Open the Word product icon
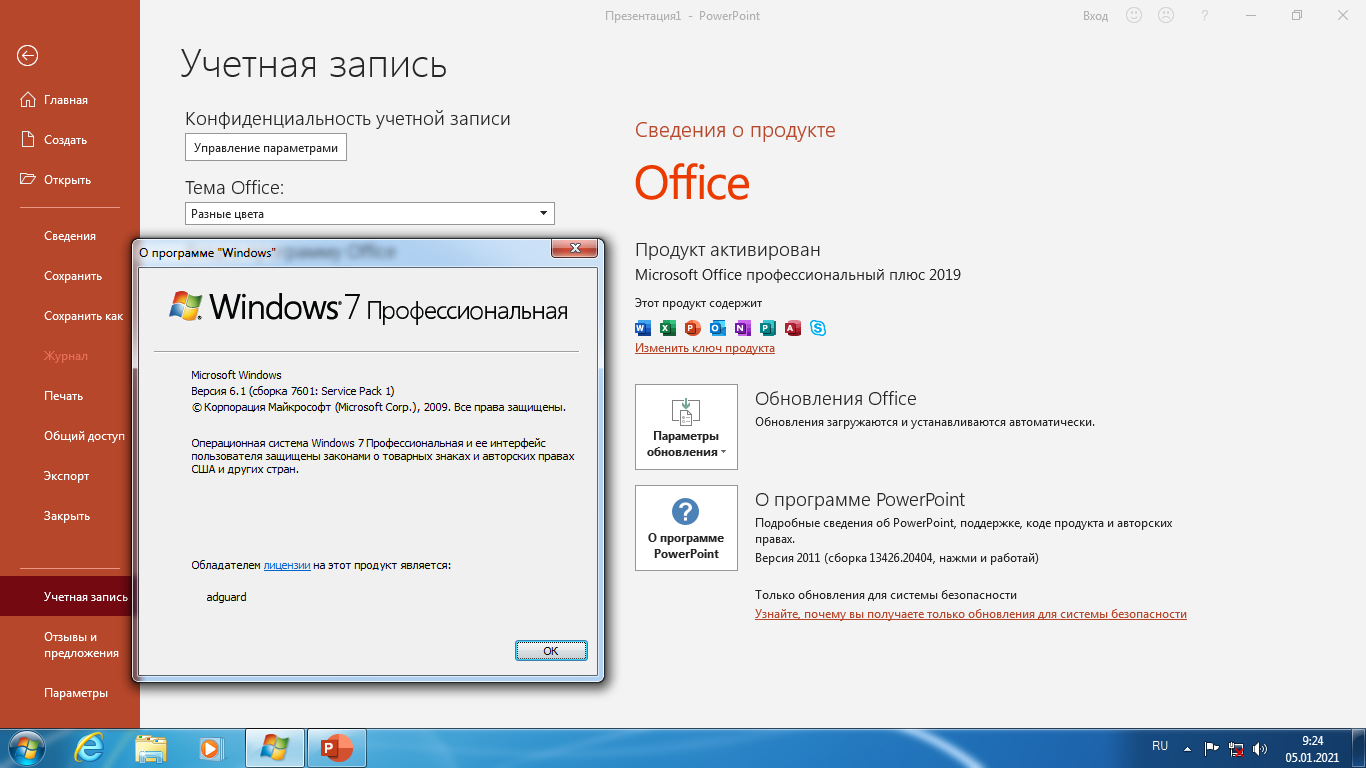 pyautogui.click(x=641, y=328)
